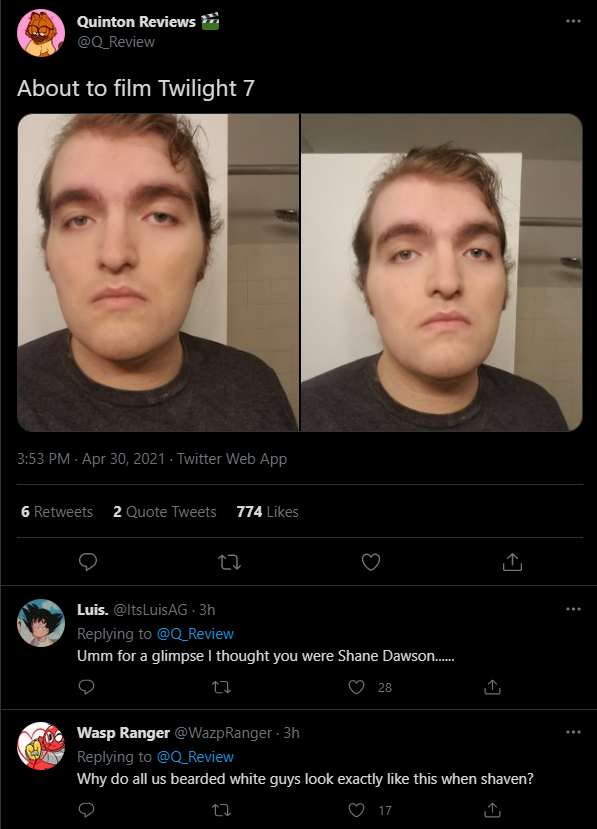View the 774 Likes list
This screenshot has height=829, width=597.
268,512
